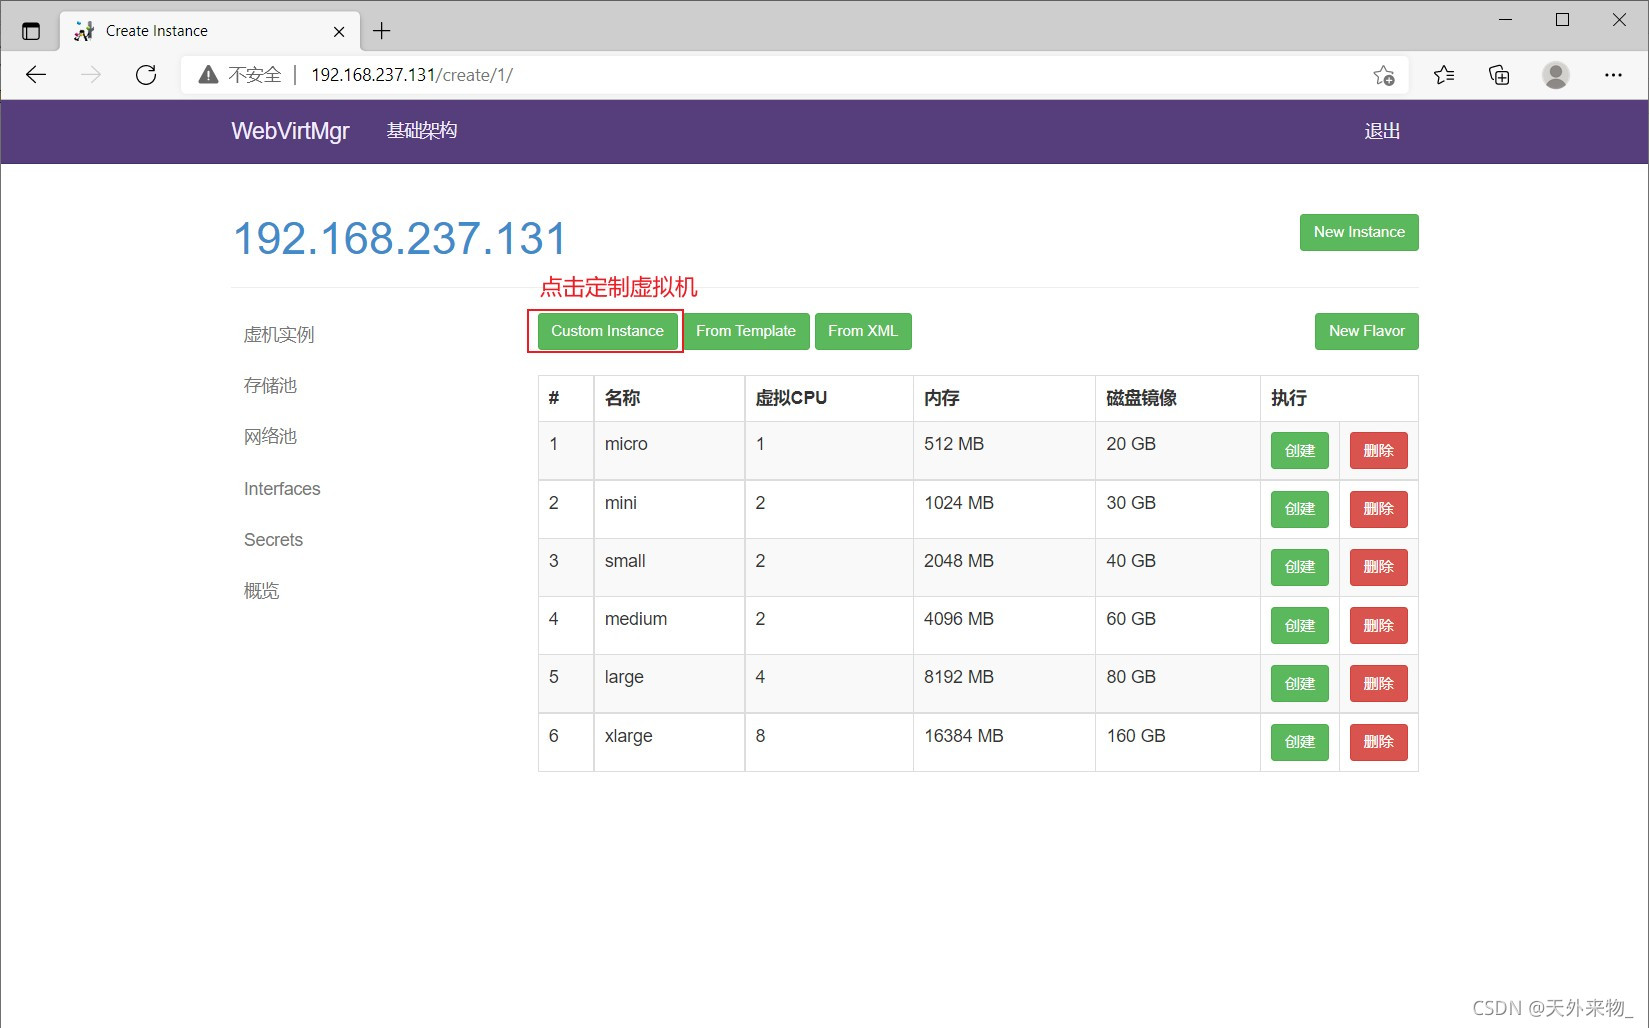Open browser settings three-dot menu
The image size is (1649, 1028).
pos(1613,75)
